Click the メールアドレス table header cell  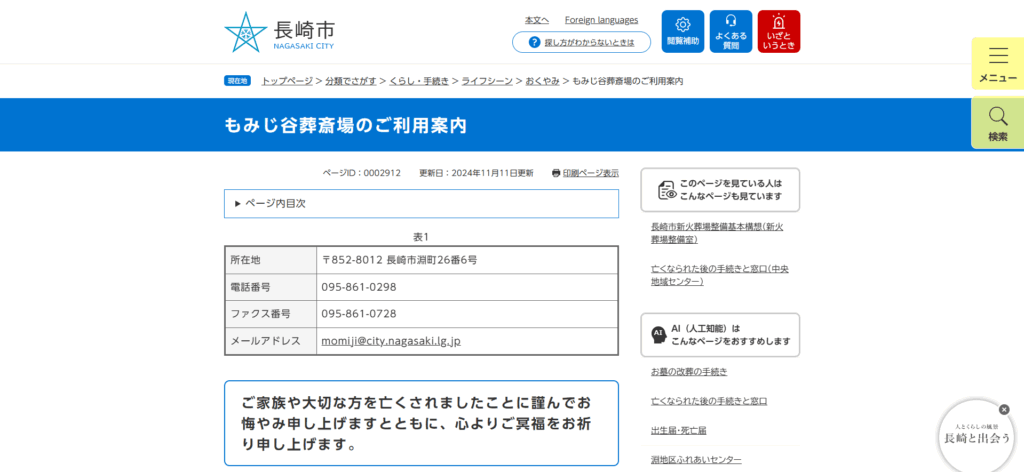click(270, 341)
